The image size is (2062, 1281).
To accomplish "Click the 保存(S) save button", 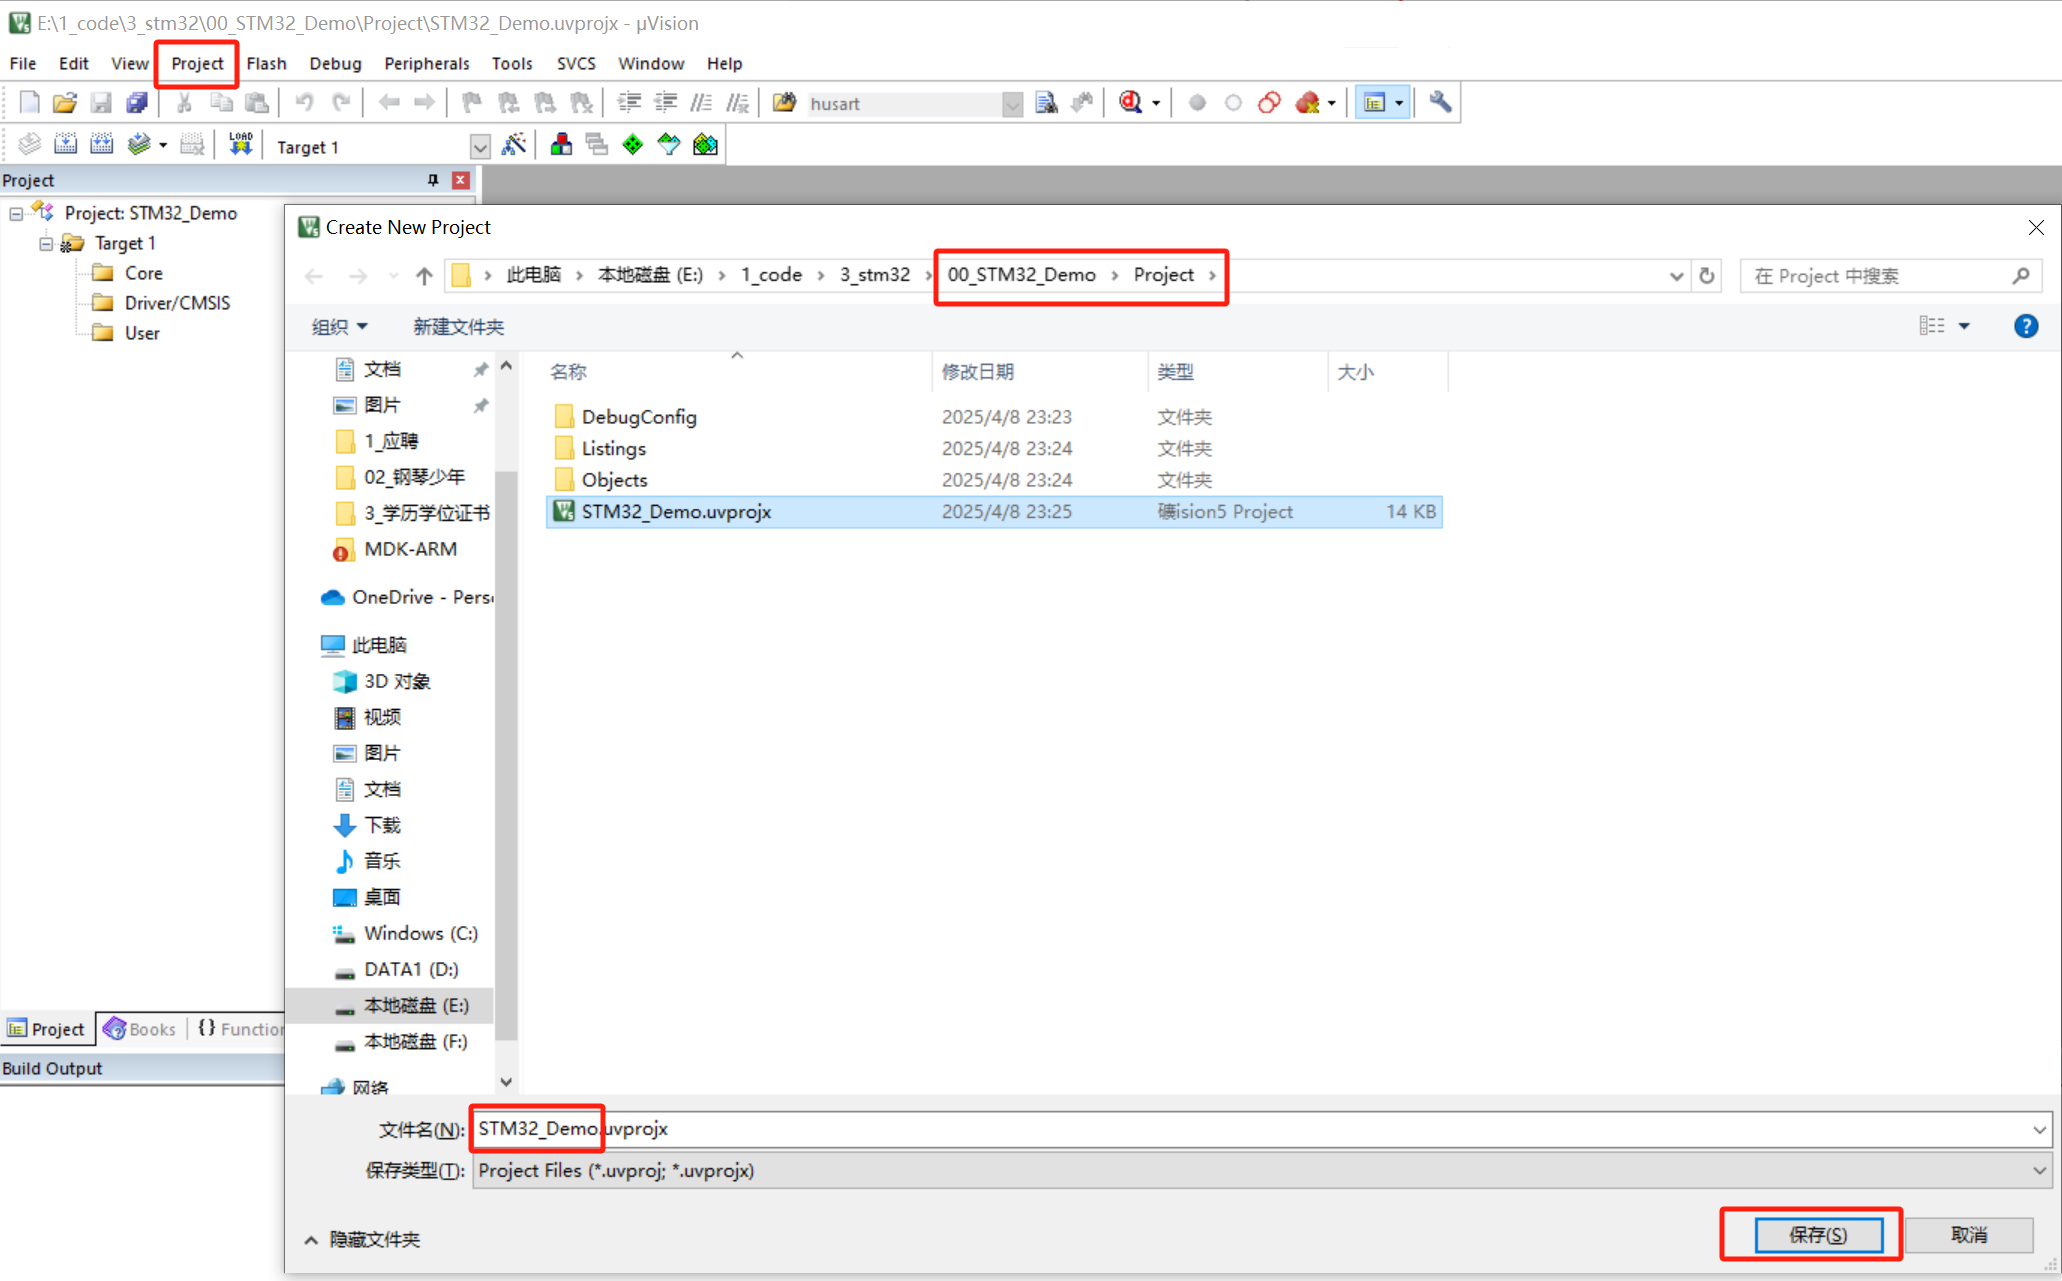I will (1817, 1234).
